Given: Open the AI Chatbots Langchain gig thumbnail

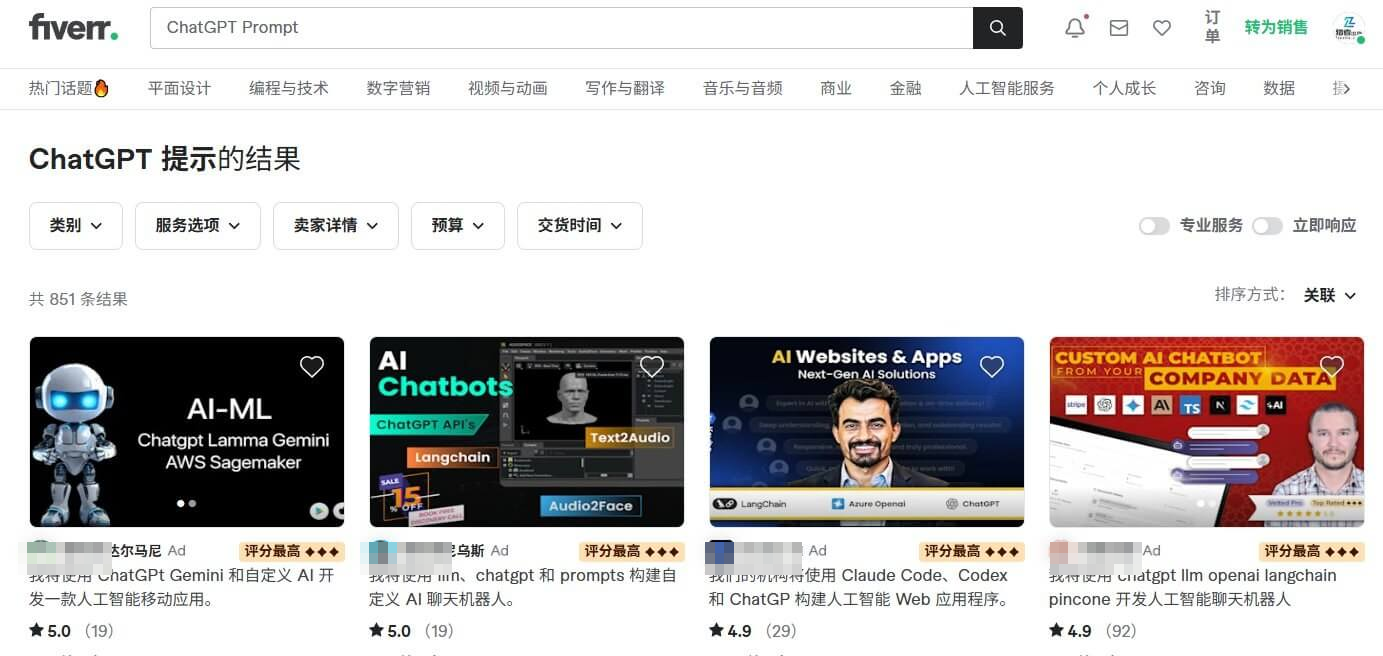Looking at the screenshot, I should [x=527, y=432].
